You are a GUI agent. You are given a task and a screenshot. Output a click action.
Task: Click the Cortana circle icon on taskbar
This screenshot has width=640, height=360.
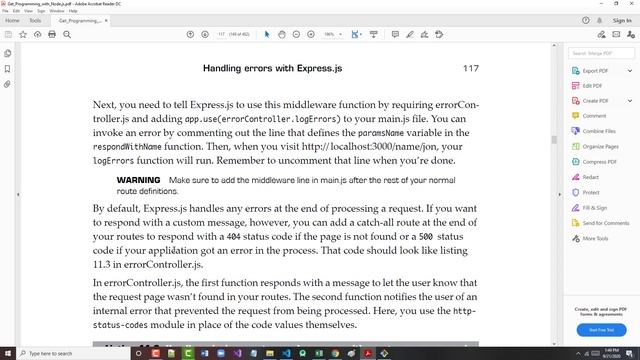pos(139,353)
